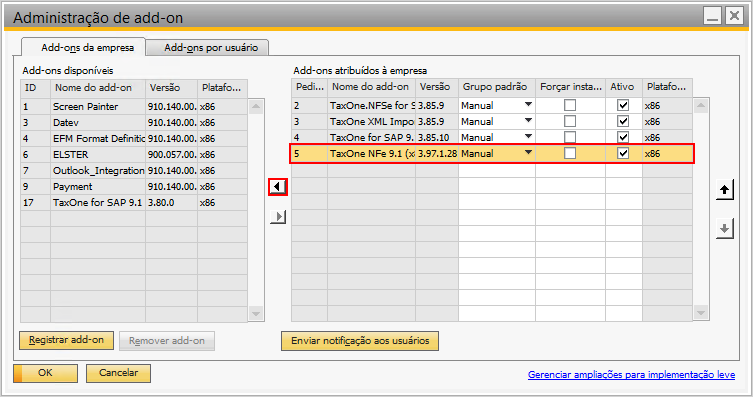
Task: Click Nome do add-on header in available list
Action: (98, 87)
